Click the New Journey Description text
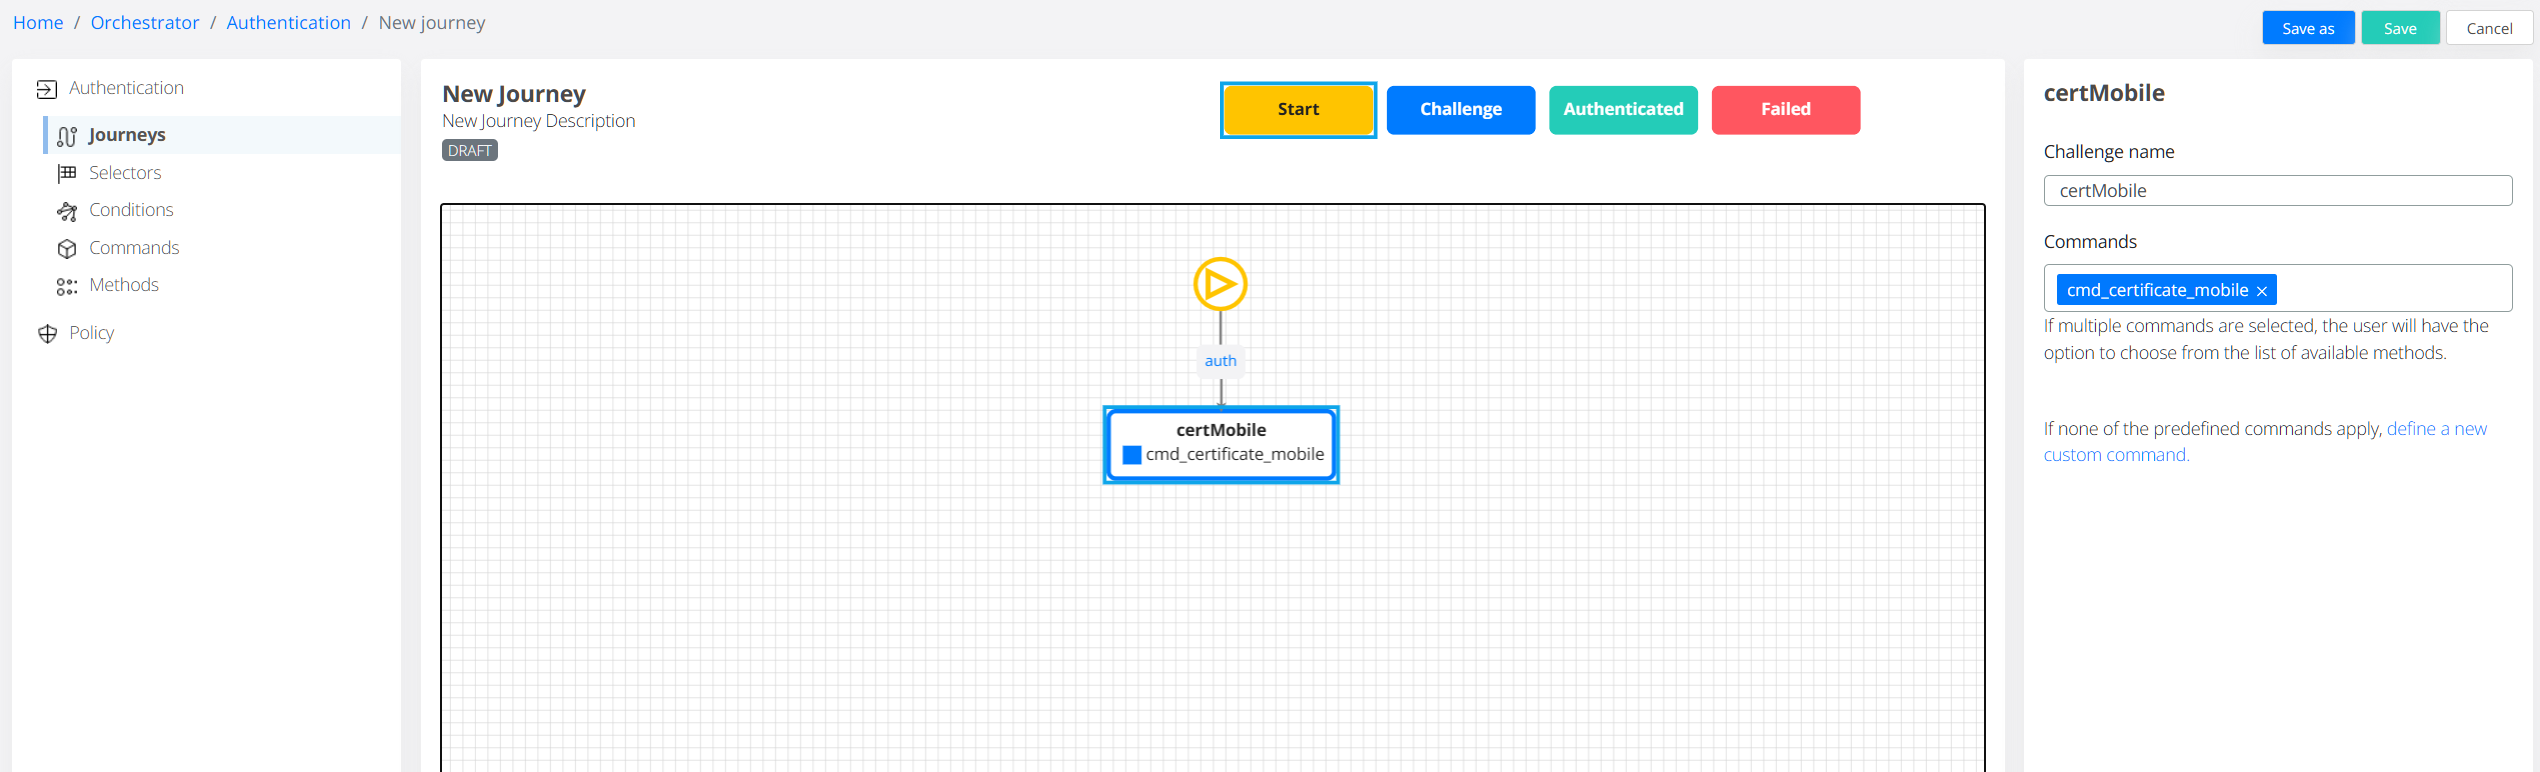The height and width of the screenshot is (772, 2540). (x=539, y=121)
